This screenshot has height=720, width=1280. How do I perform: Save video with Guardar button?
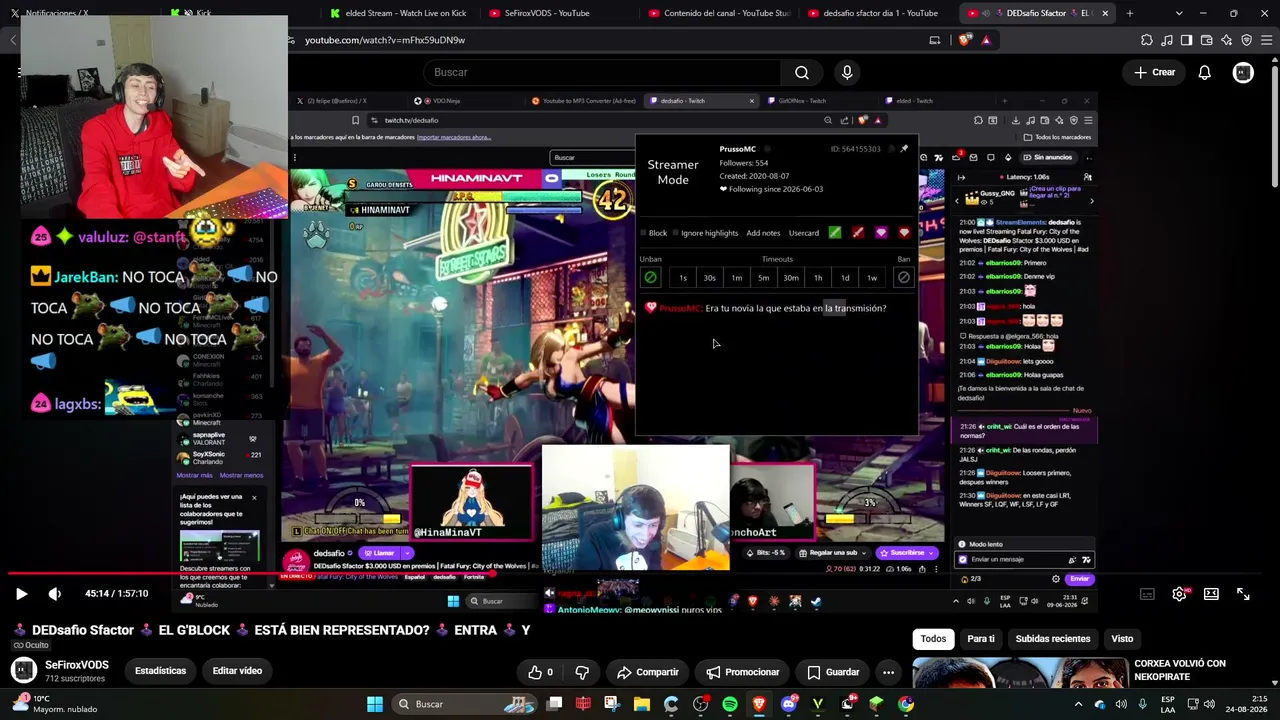pyautogui.click(x=833, y=672)
